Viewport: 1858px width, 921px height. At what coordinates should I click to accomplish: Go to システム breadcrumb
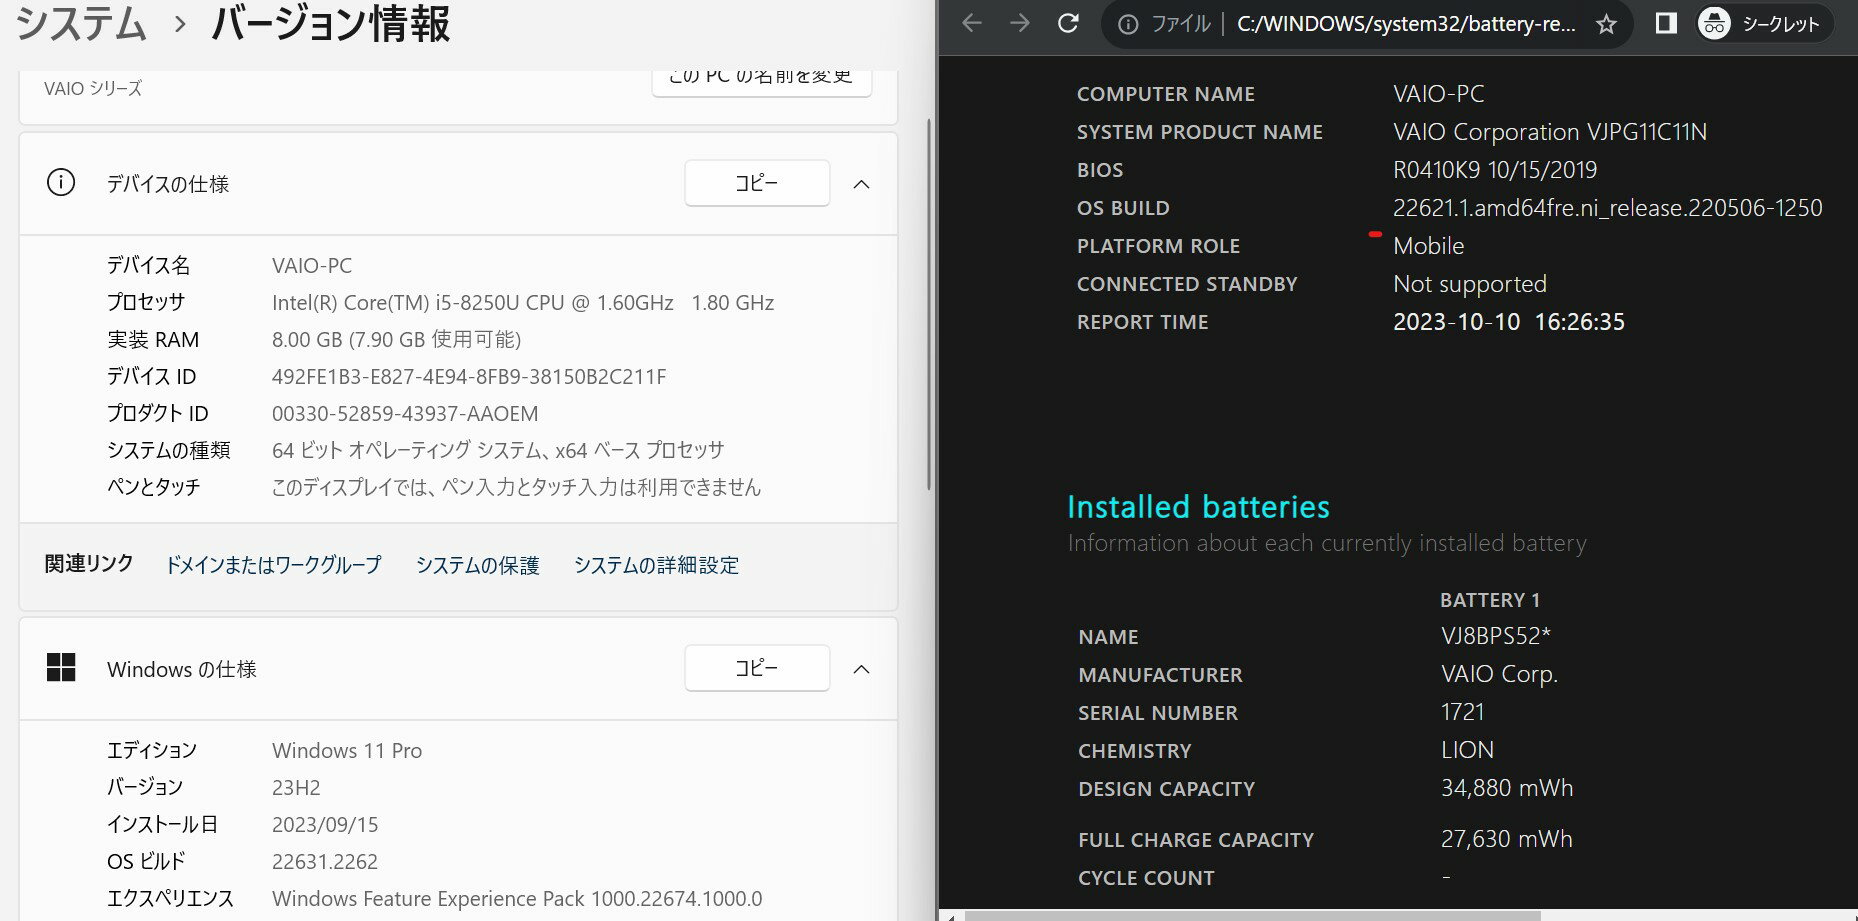(x=81, y=23)
